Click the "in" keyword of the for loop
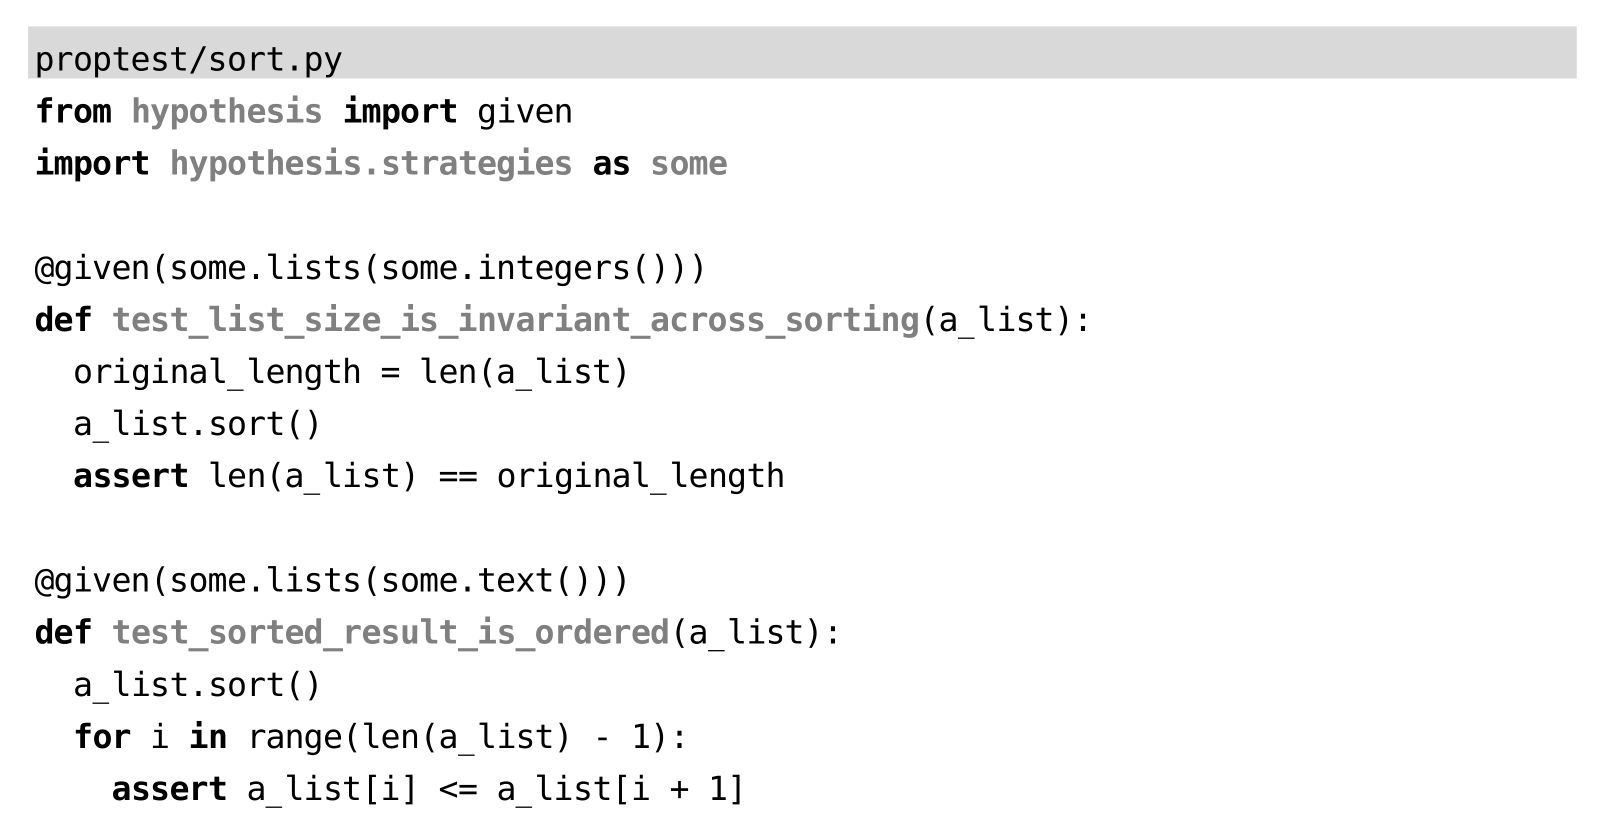Viewport: 1598px width, 830px height. pos(207,737)
